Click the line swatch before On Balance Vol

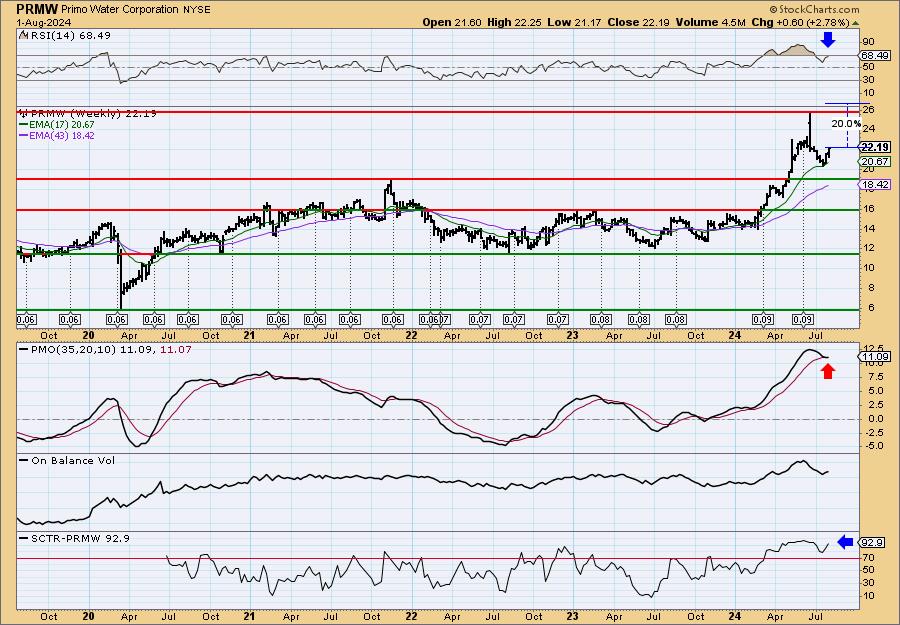(23, 460)
